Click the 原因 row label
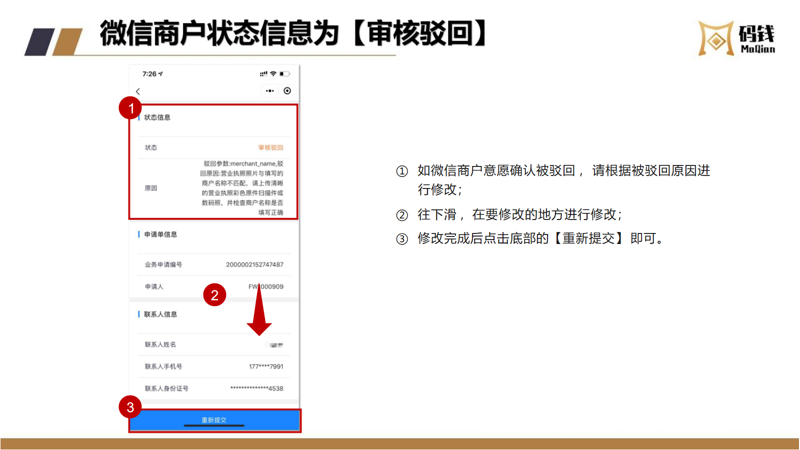This screenshot has height=450, width=800. pos(151,188)
